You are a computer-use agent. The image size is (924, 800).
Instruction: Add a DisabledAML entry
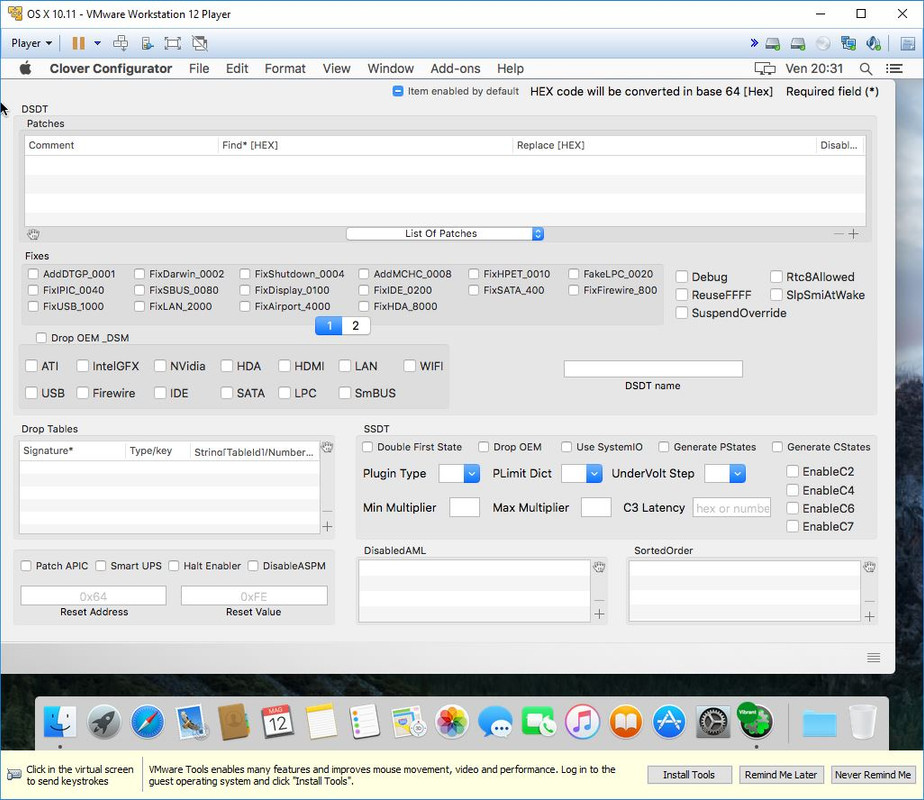[x=599, y=614]
